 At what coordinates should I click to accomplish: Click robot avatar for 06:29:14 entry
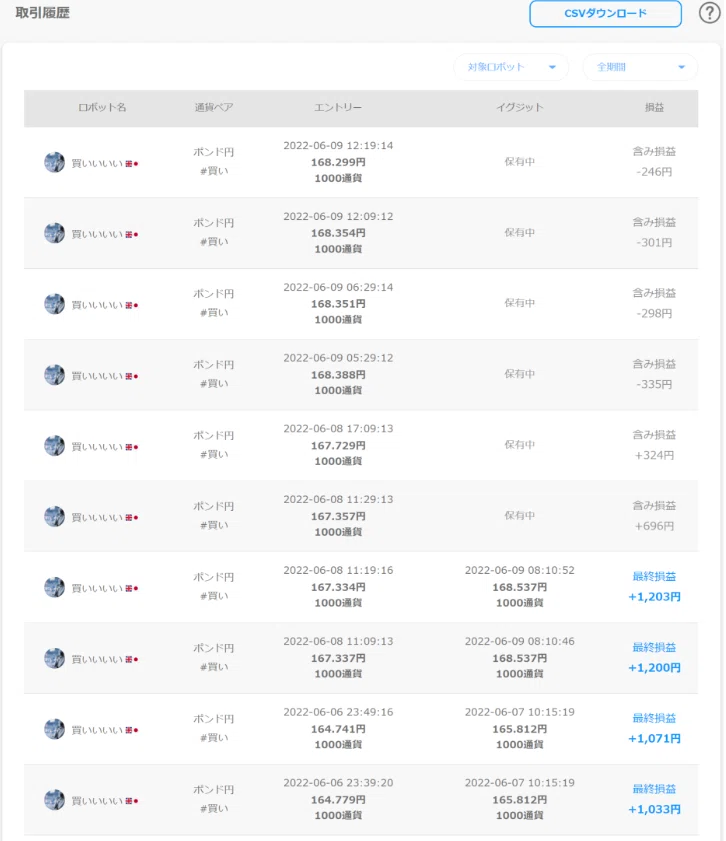[x=54, y=304]
